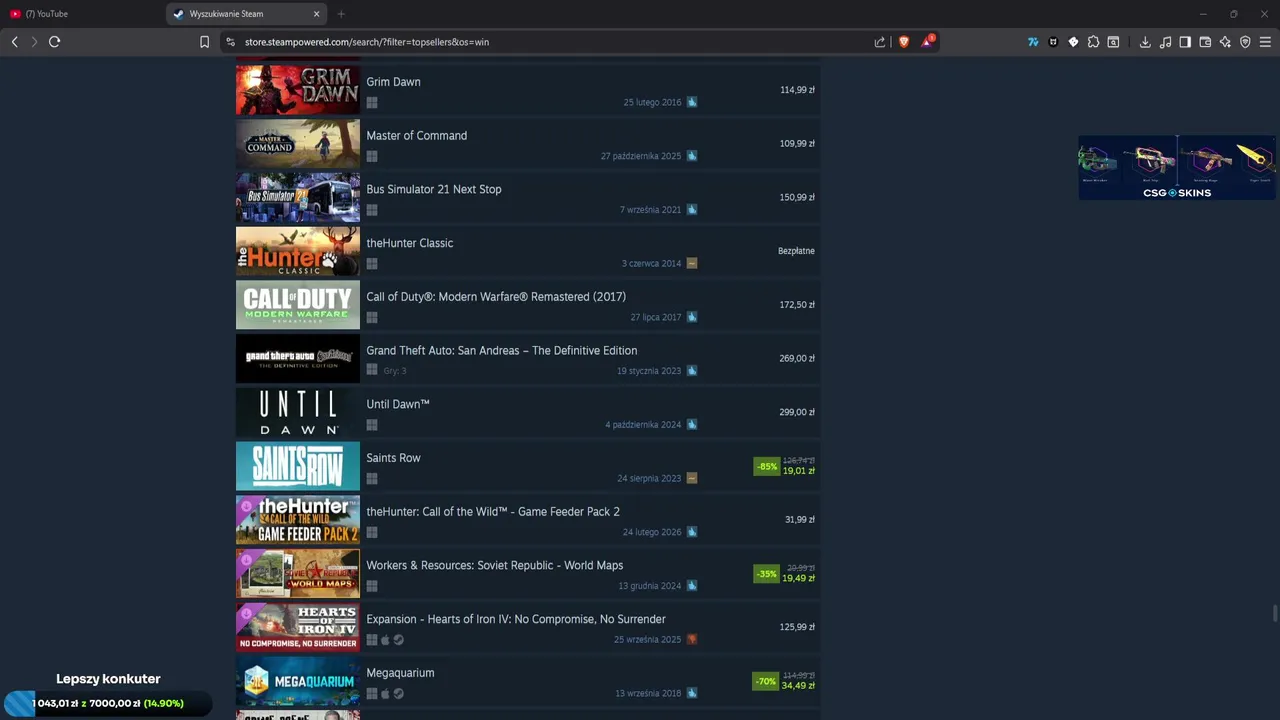Click the share page icon in the address bar
The height and width of the screenshot is (720, 1280).
[880, 42]
